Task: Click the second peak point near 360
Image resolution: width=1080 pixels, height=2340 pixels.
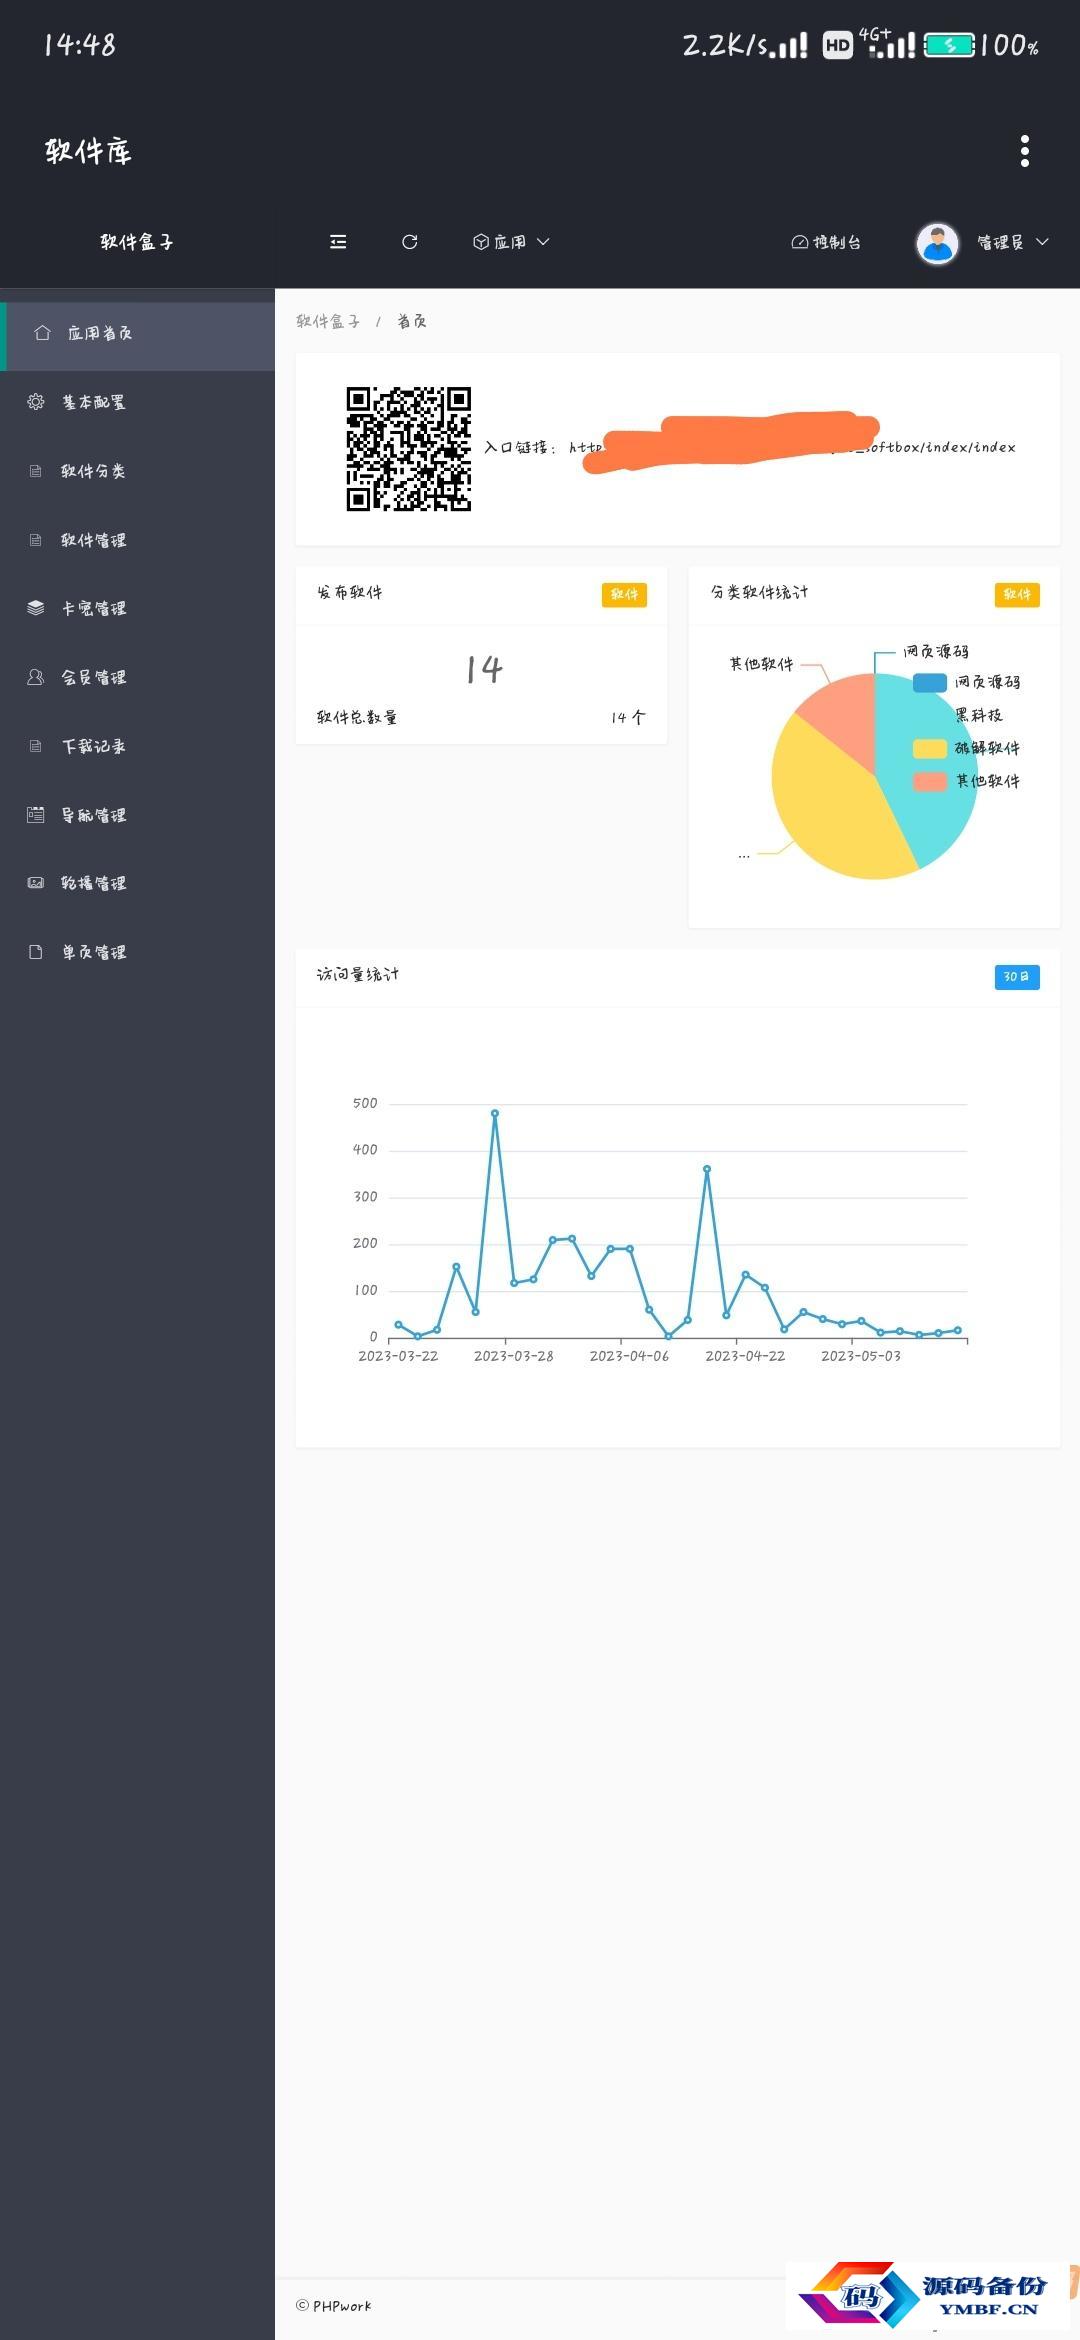Action: coord(707,1169)
